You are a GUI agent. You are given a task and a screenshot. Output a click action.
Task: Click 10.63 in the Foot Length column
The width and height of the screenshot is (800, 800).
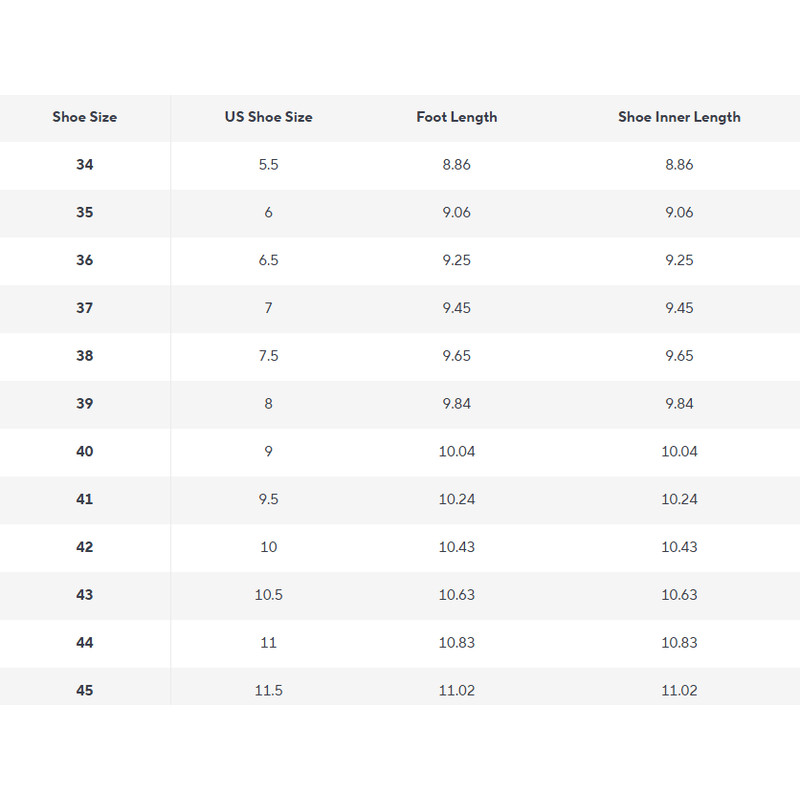(x=457, y=595)
